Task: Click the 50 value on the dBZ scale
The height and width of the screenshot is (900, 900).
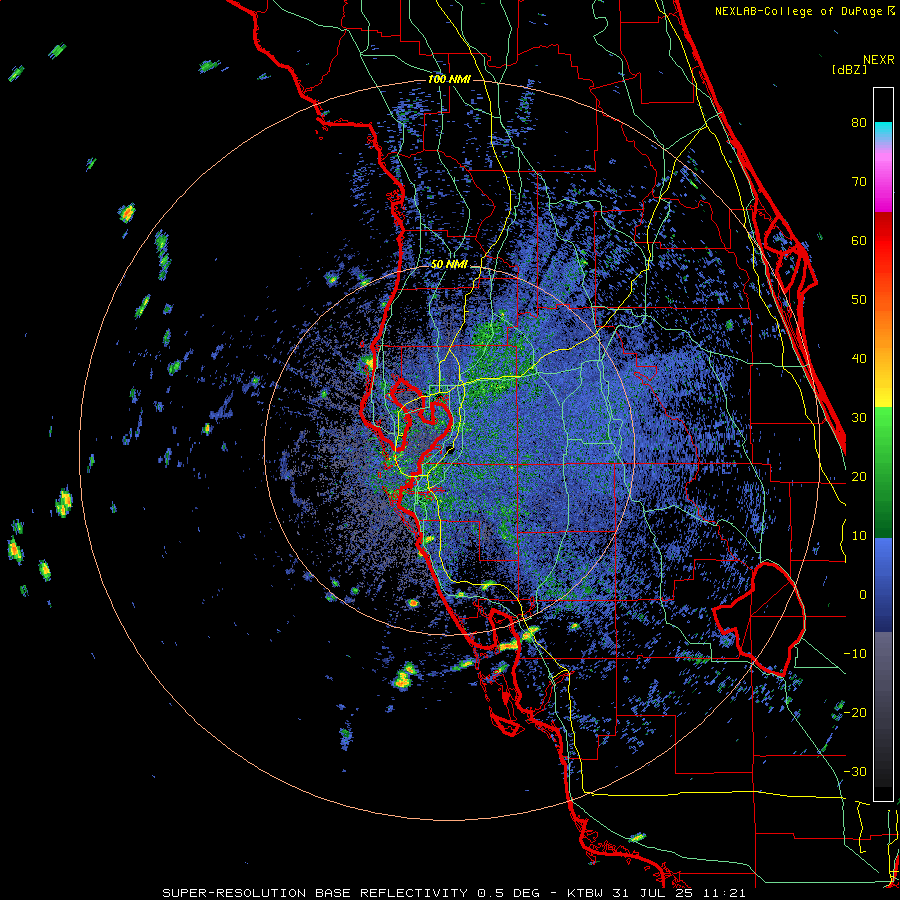Action: (859, 300)
